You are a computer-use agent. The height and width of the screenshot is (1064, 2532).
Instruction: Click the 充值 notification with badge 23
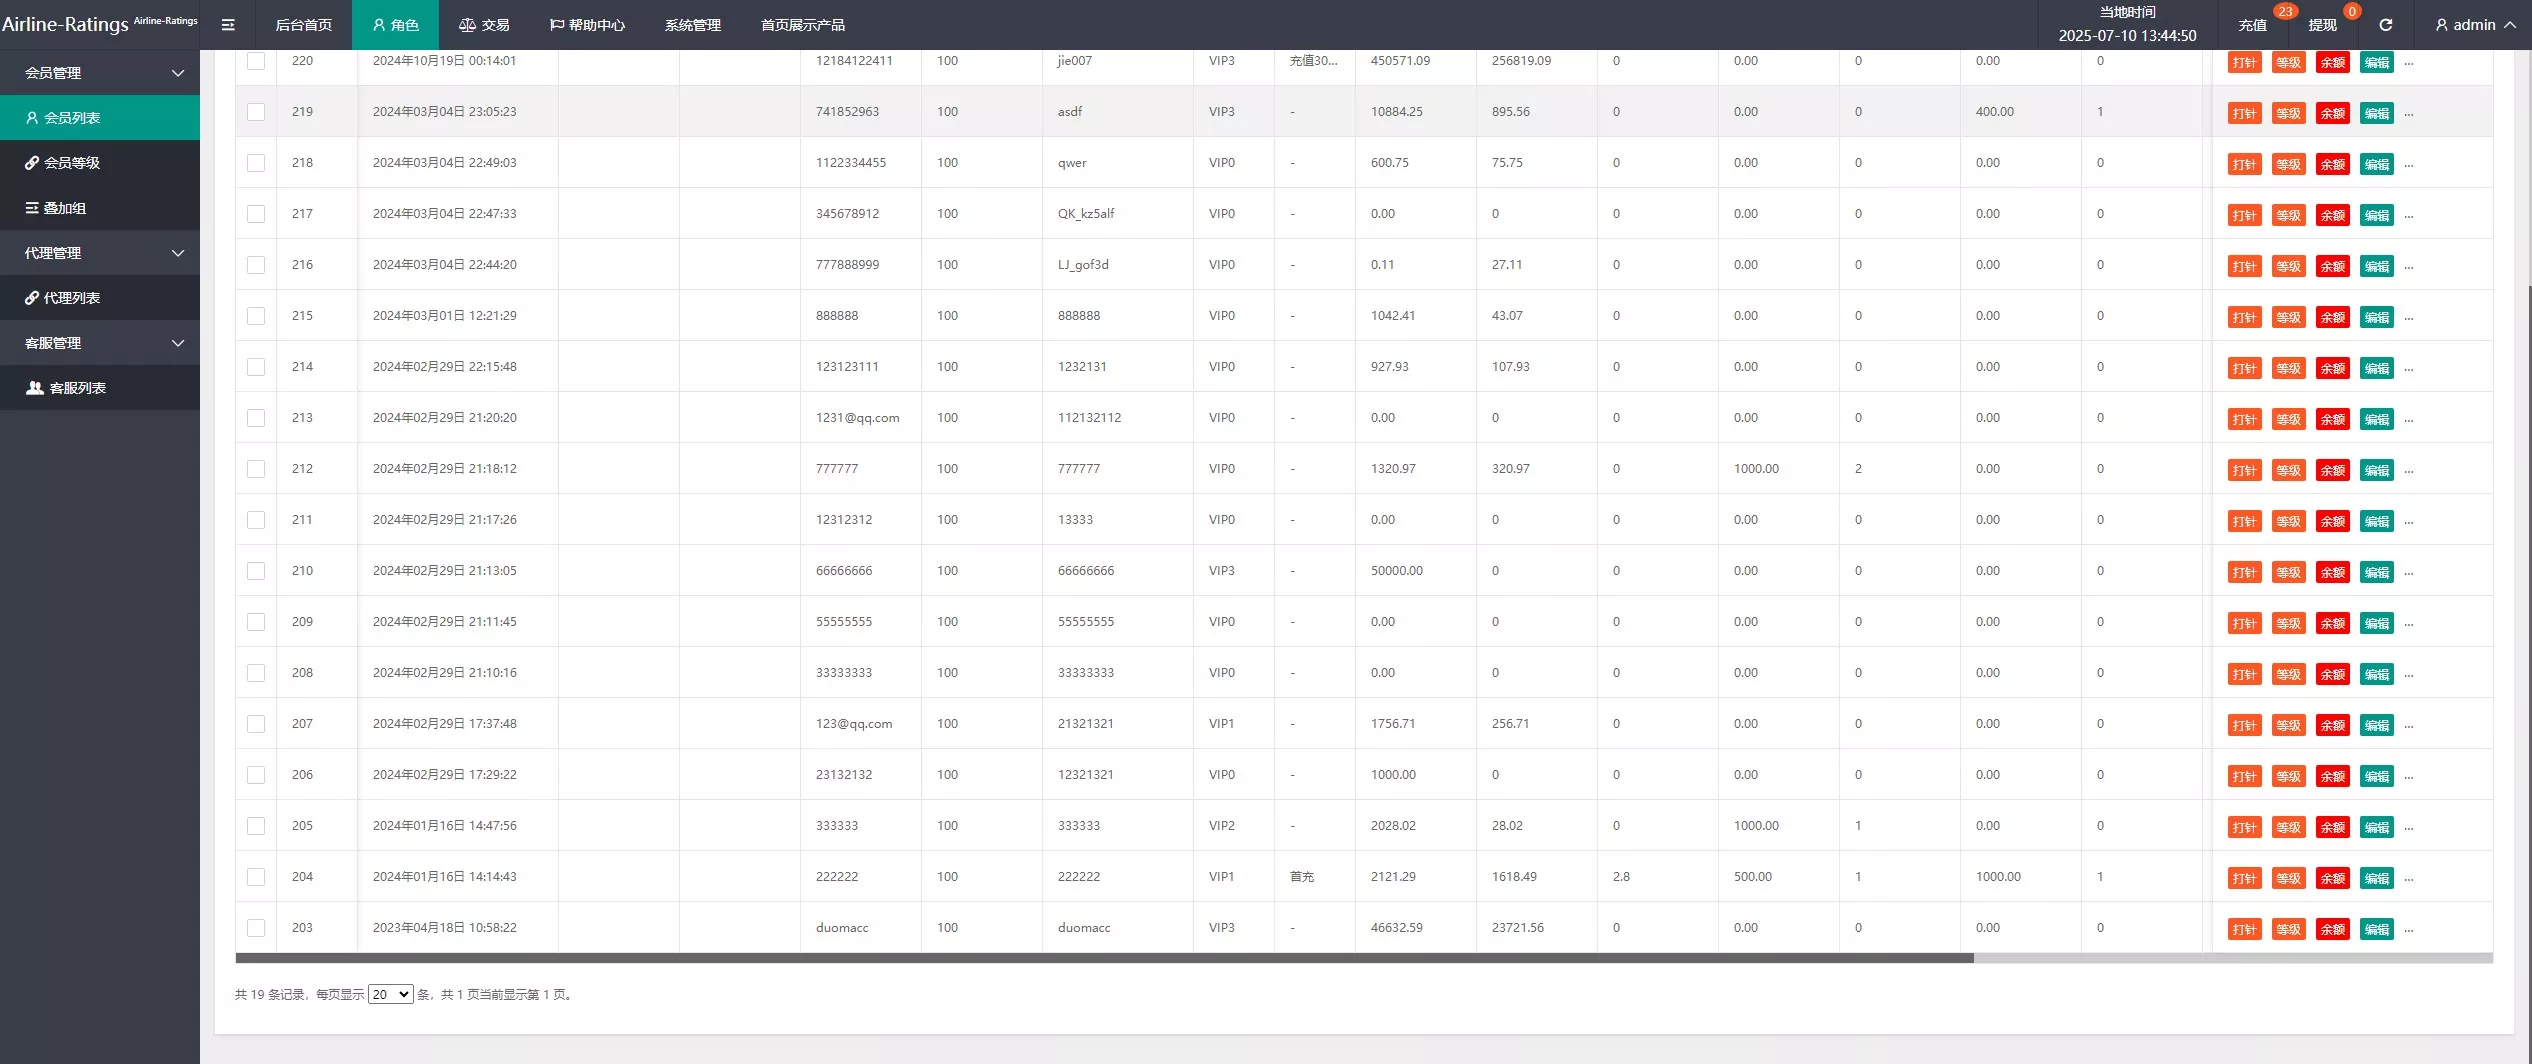pos(2252,25)
